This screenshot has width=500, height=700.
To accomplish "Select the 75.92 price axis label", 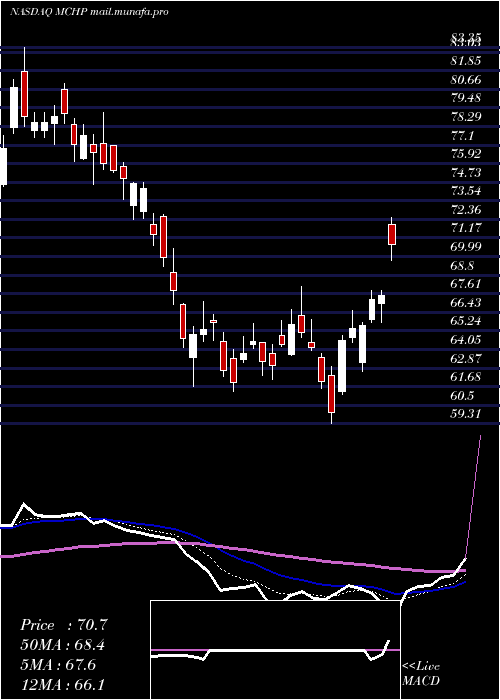I will click(465, 154).
